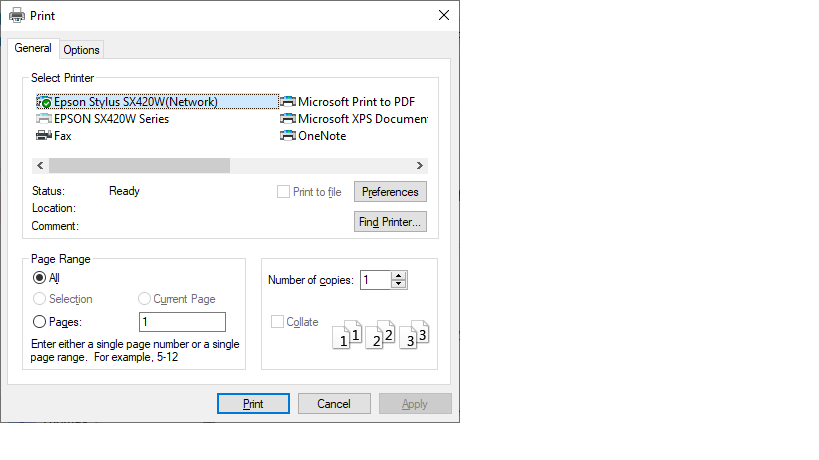Choose the EPSON SX420W Series printer icon
The image size is (819, 460).
pyautogui.click(x=45, y=119)
